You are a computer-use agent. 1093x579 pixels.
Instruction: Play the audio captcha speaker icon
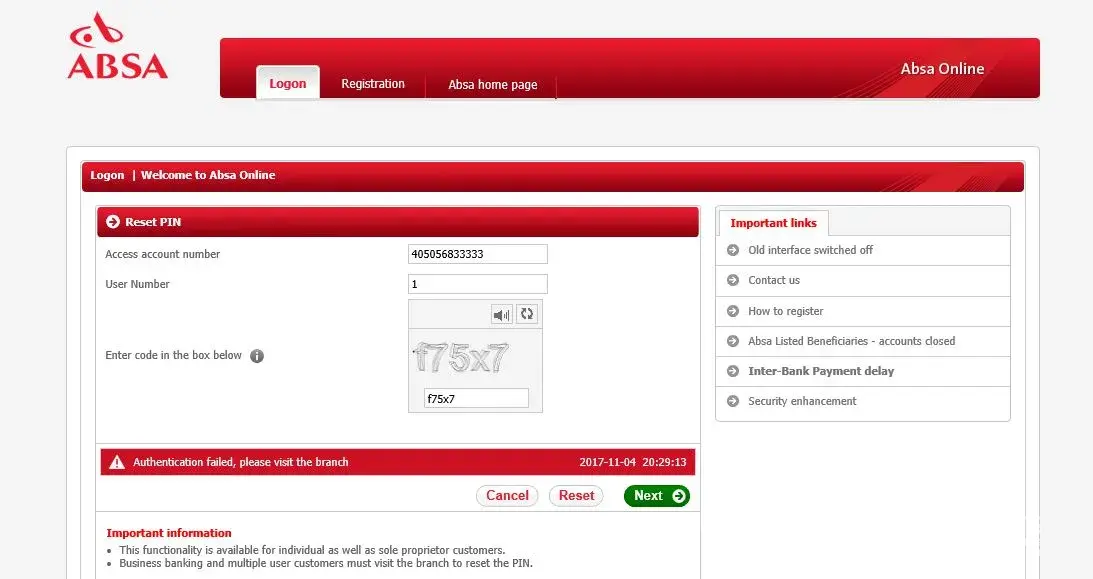(501, 315)
